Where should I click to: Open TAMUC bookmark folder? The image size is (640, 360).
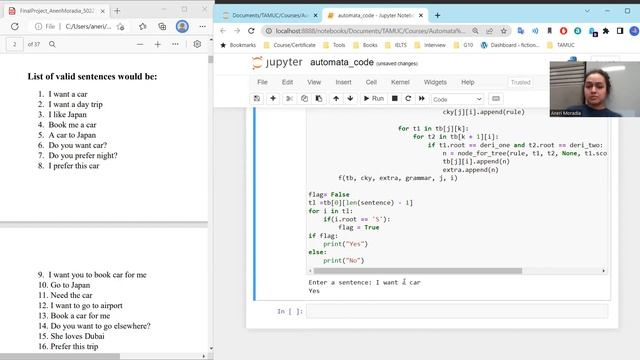[560, 45]
